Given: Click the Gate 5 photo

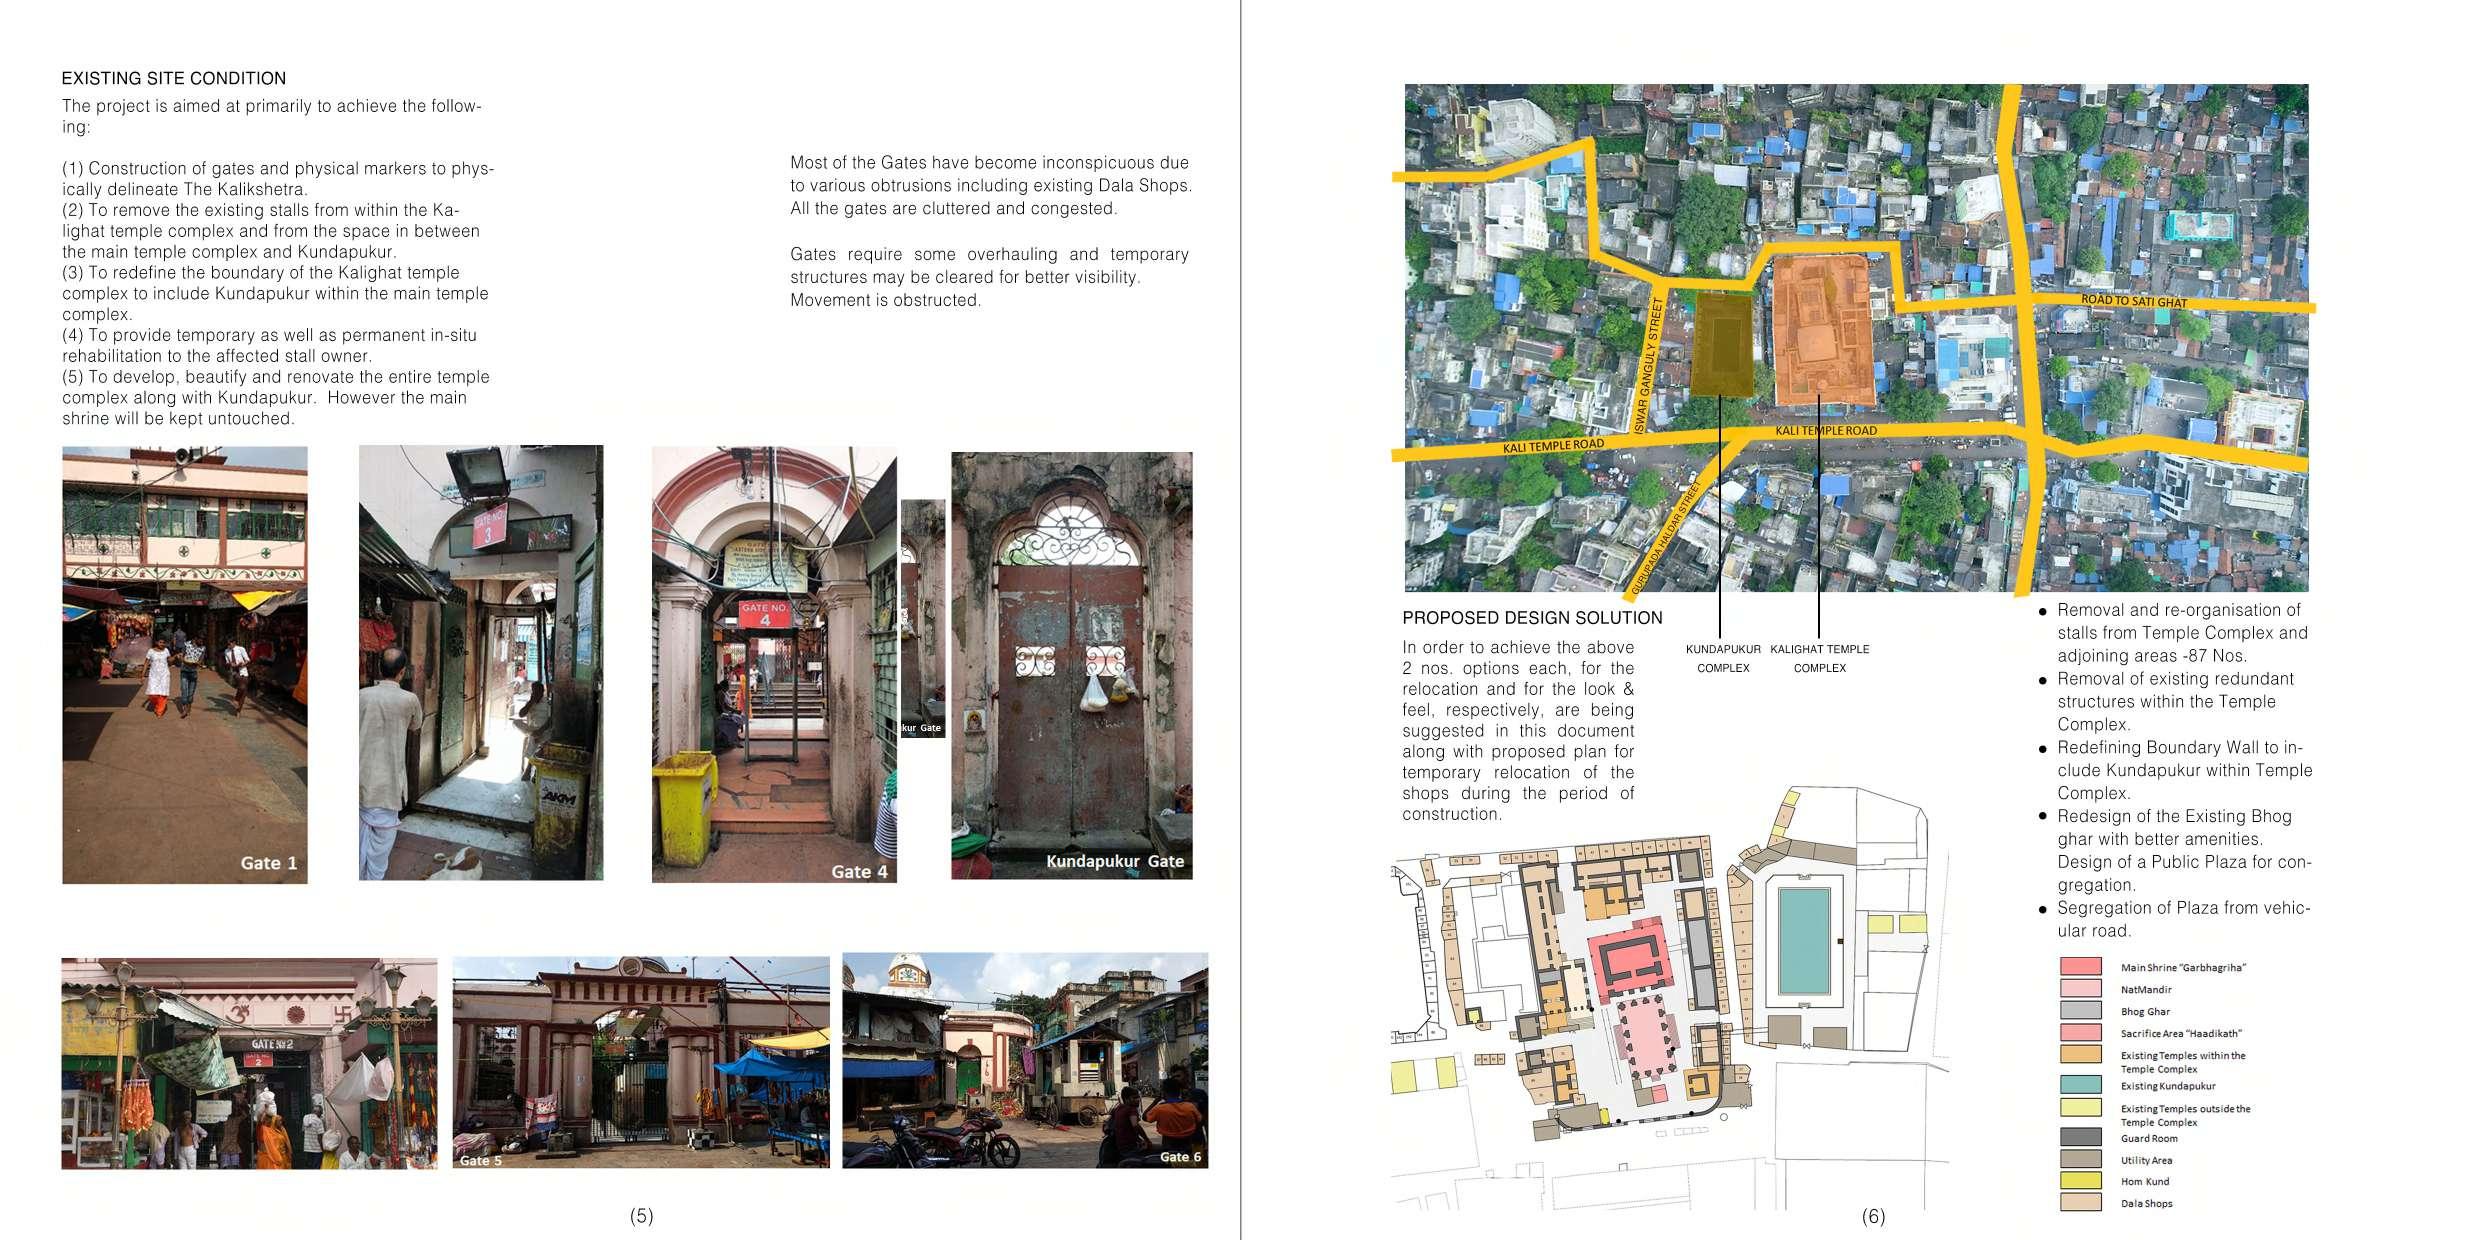Looking at the screenshot, I should pyautogui.click(x=640, y=1062).
